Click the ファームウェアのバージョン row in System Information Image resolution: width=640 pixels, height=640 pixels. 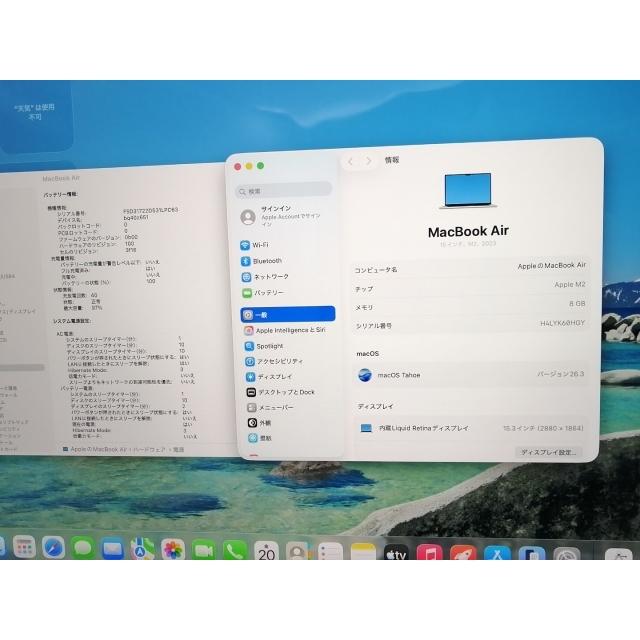[x=98, y=238]
